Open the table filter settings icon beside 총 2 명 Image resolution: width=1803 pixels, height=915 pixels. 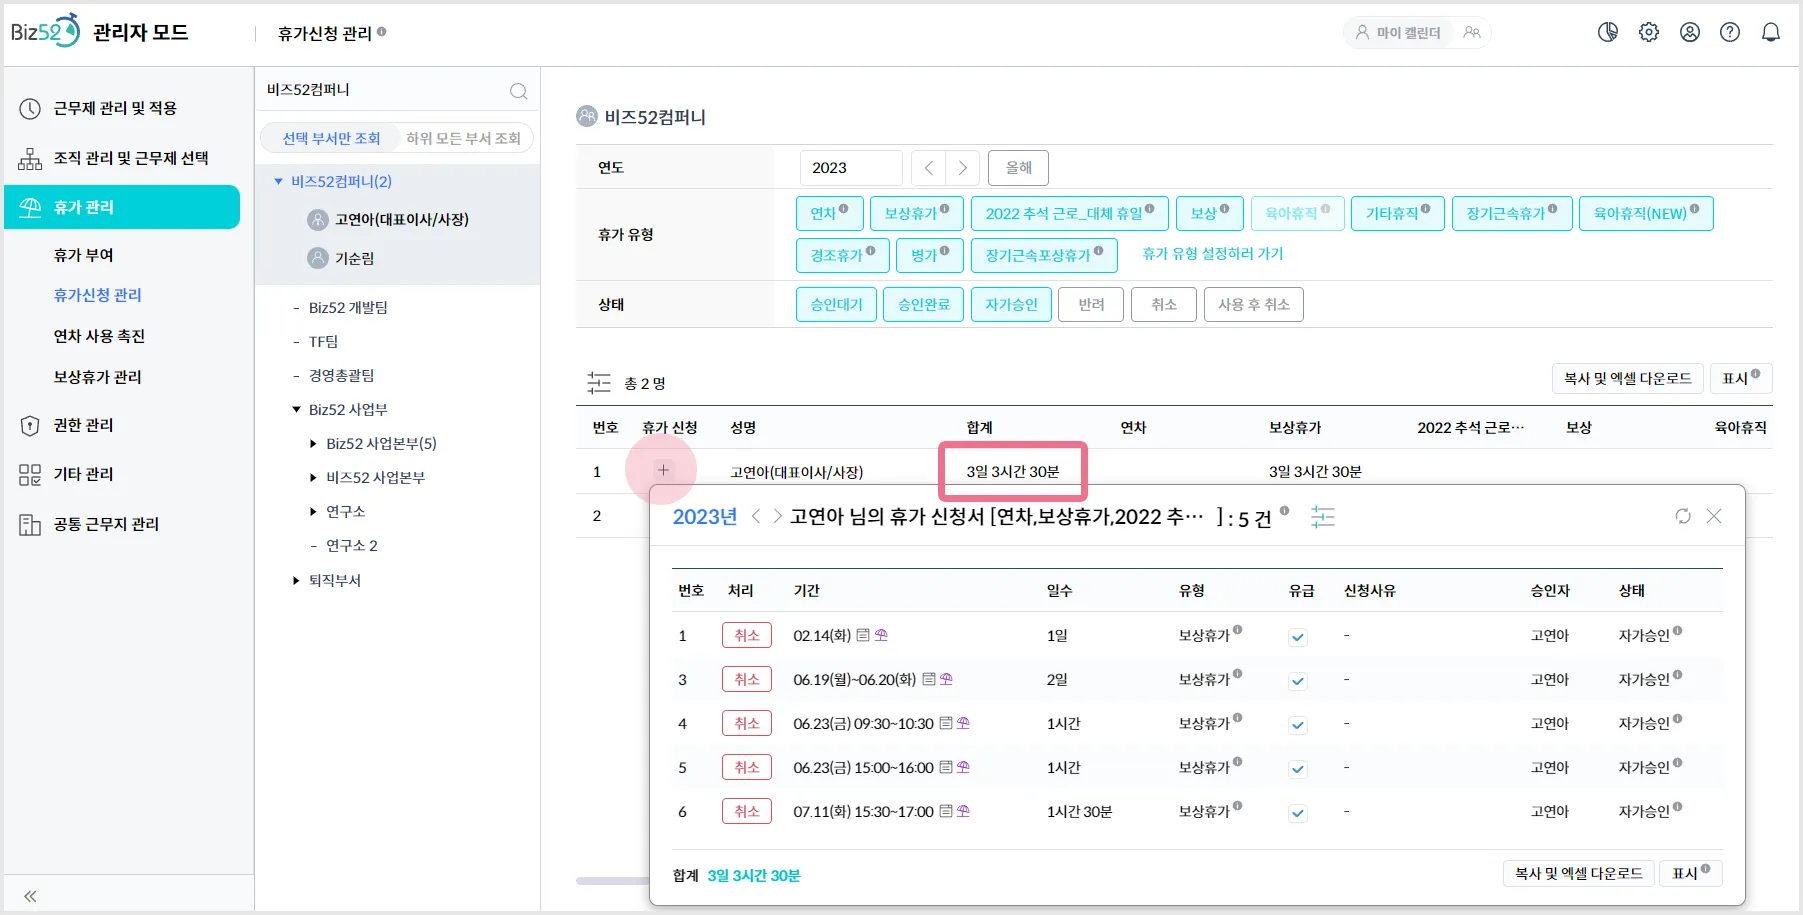[x=599, y=383]
